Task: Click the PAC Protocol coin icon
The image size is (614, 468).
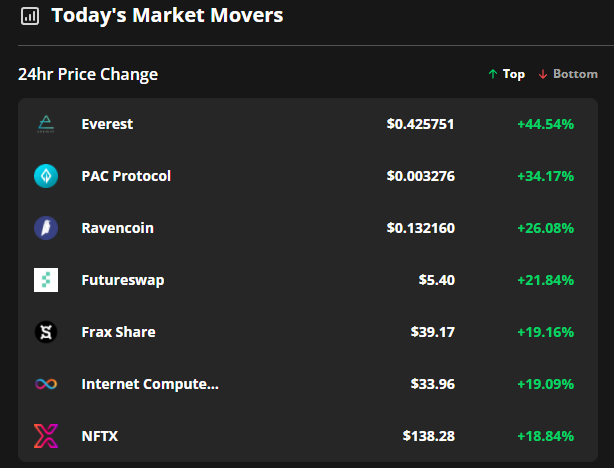Action: (46, 176)
